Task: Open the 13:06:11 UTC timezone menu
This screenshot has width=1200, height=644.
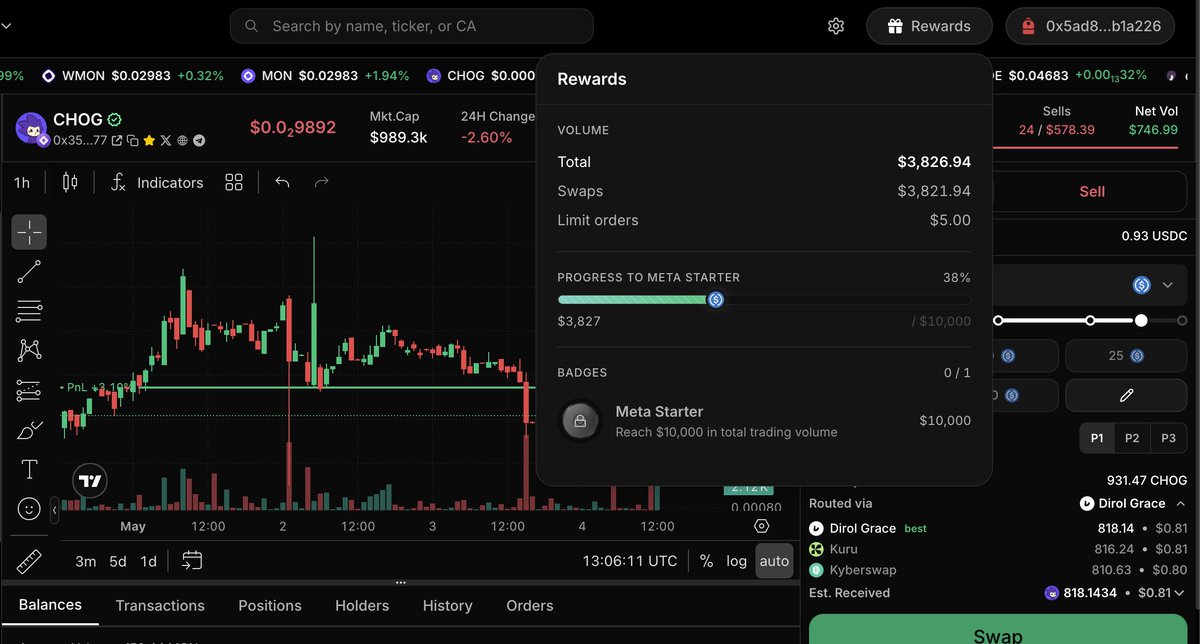Action: pos(630,561)
